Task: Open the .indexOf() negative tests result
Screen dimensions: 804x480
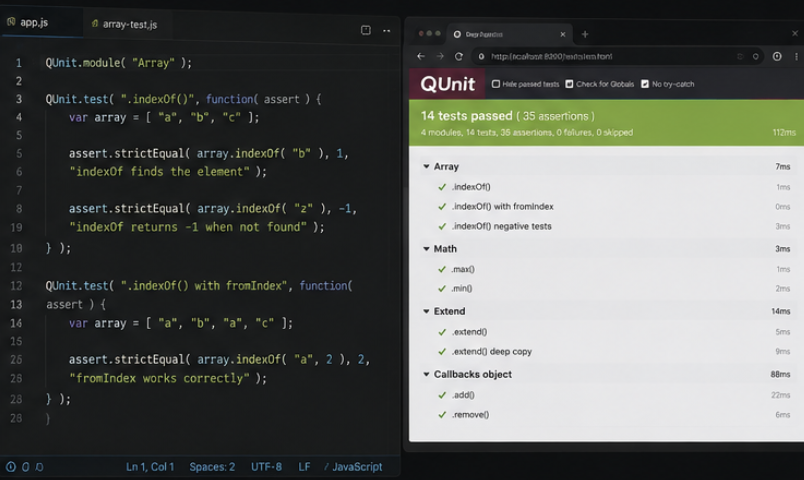Action: (x=501, y=226)
